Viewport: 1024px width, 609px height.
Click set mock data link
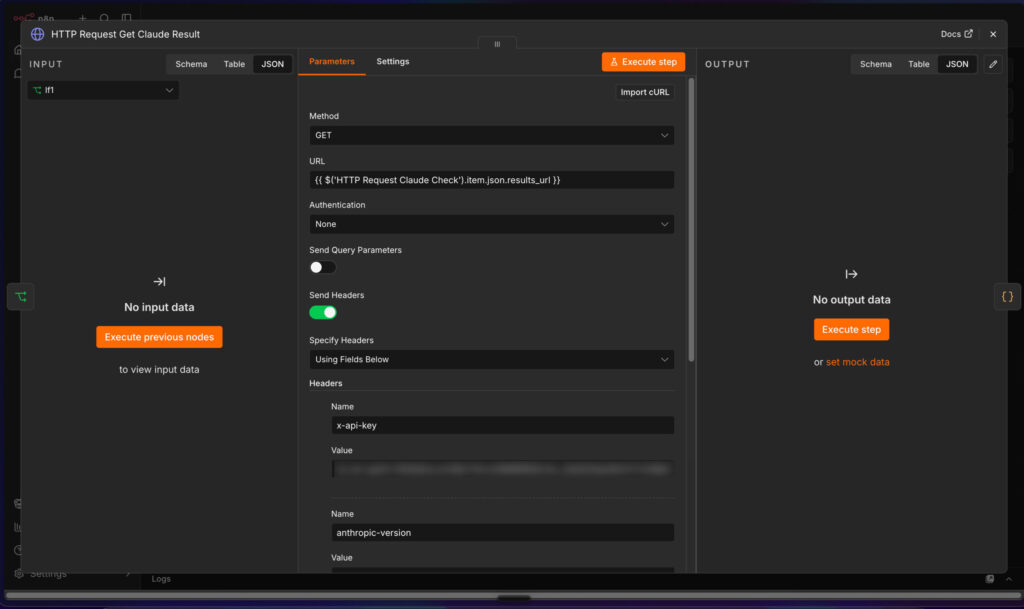click(x=857, y=362)
